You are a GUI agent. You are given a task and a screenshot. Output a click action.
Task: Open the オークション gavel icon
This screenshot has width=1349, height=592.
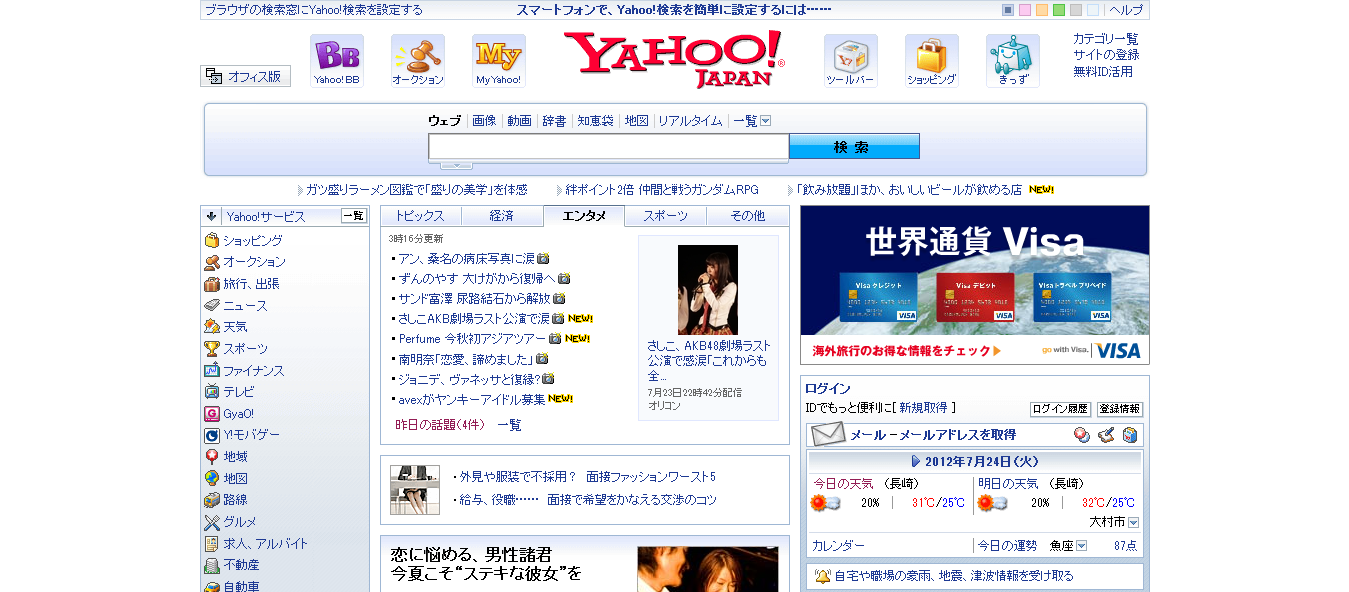418,61
